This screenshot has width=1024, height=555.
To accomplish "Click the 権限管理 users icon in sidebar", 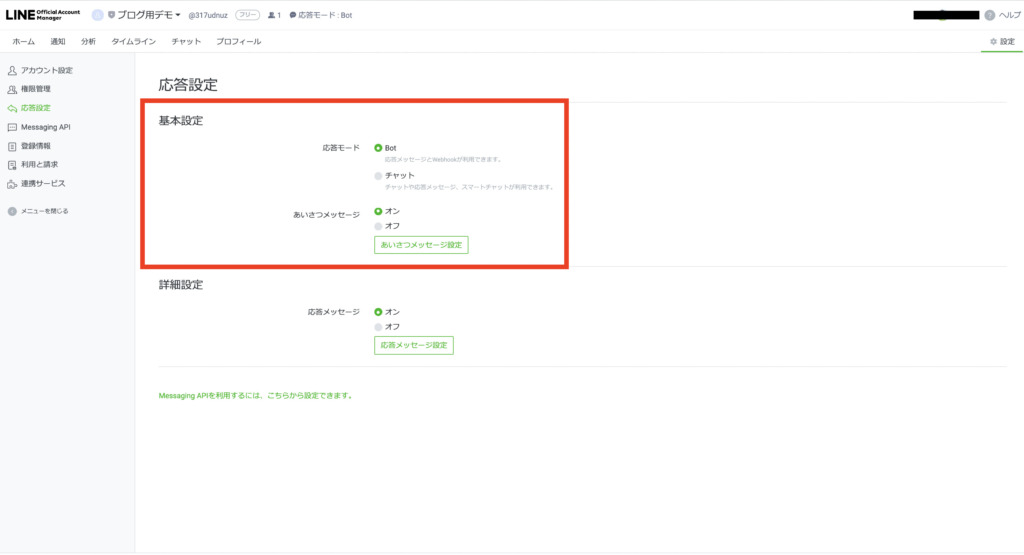I will tap(12, 90).
